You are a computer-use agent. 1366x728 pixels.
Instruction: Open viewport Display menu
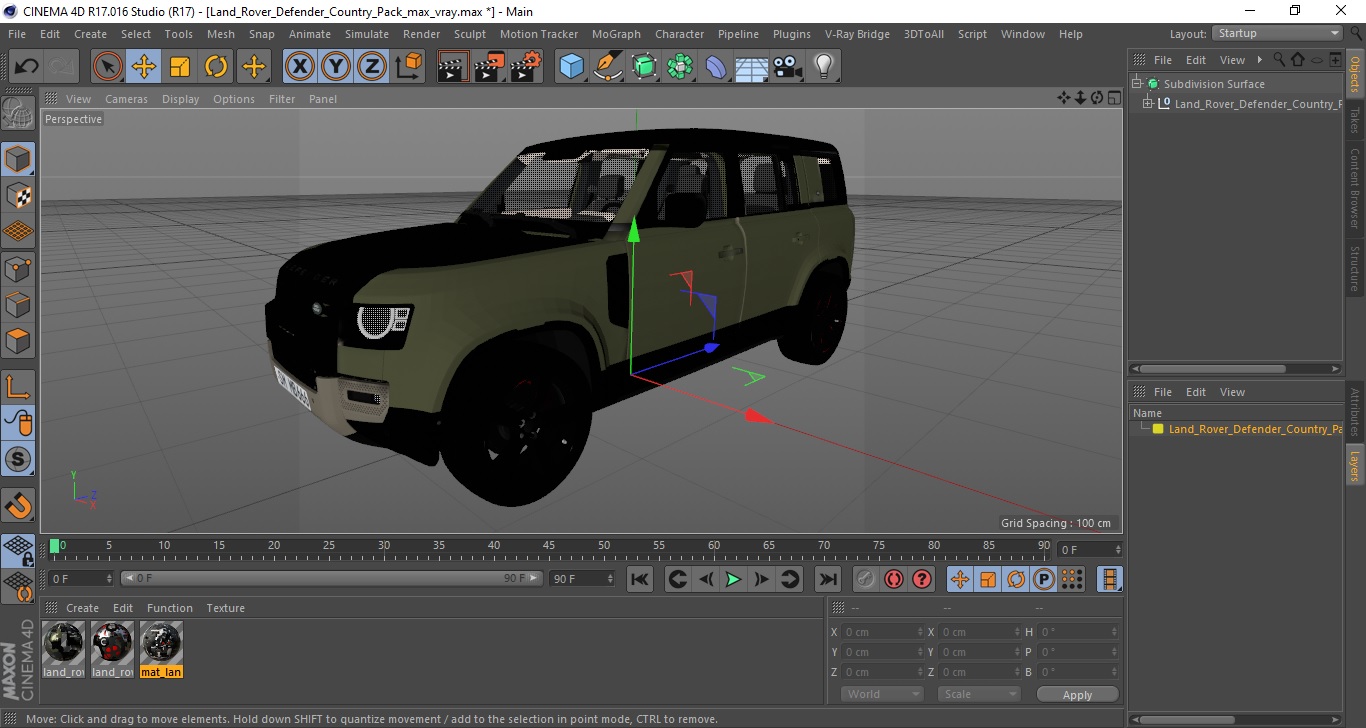point(180,99)
